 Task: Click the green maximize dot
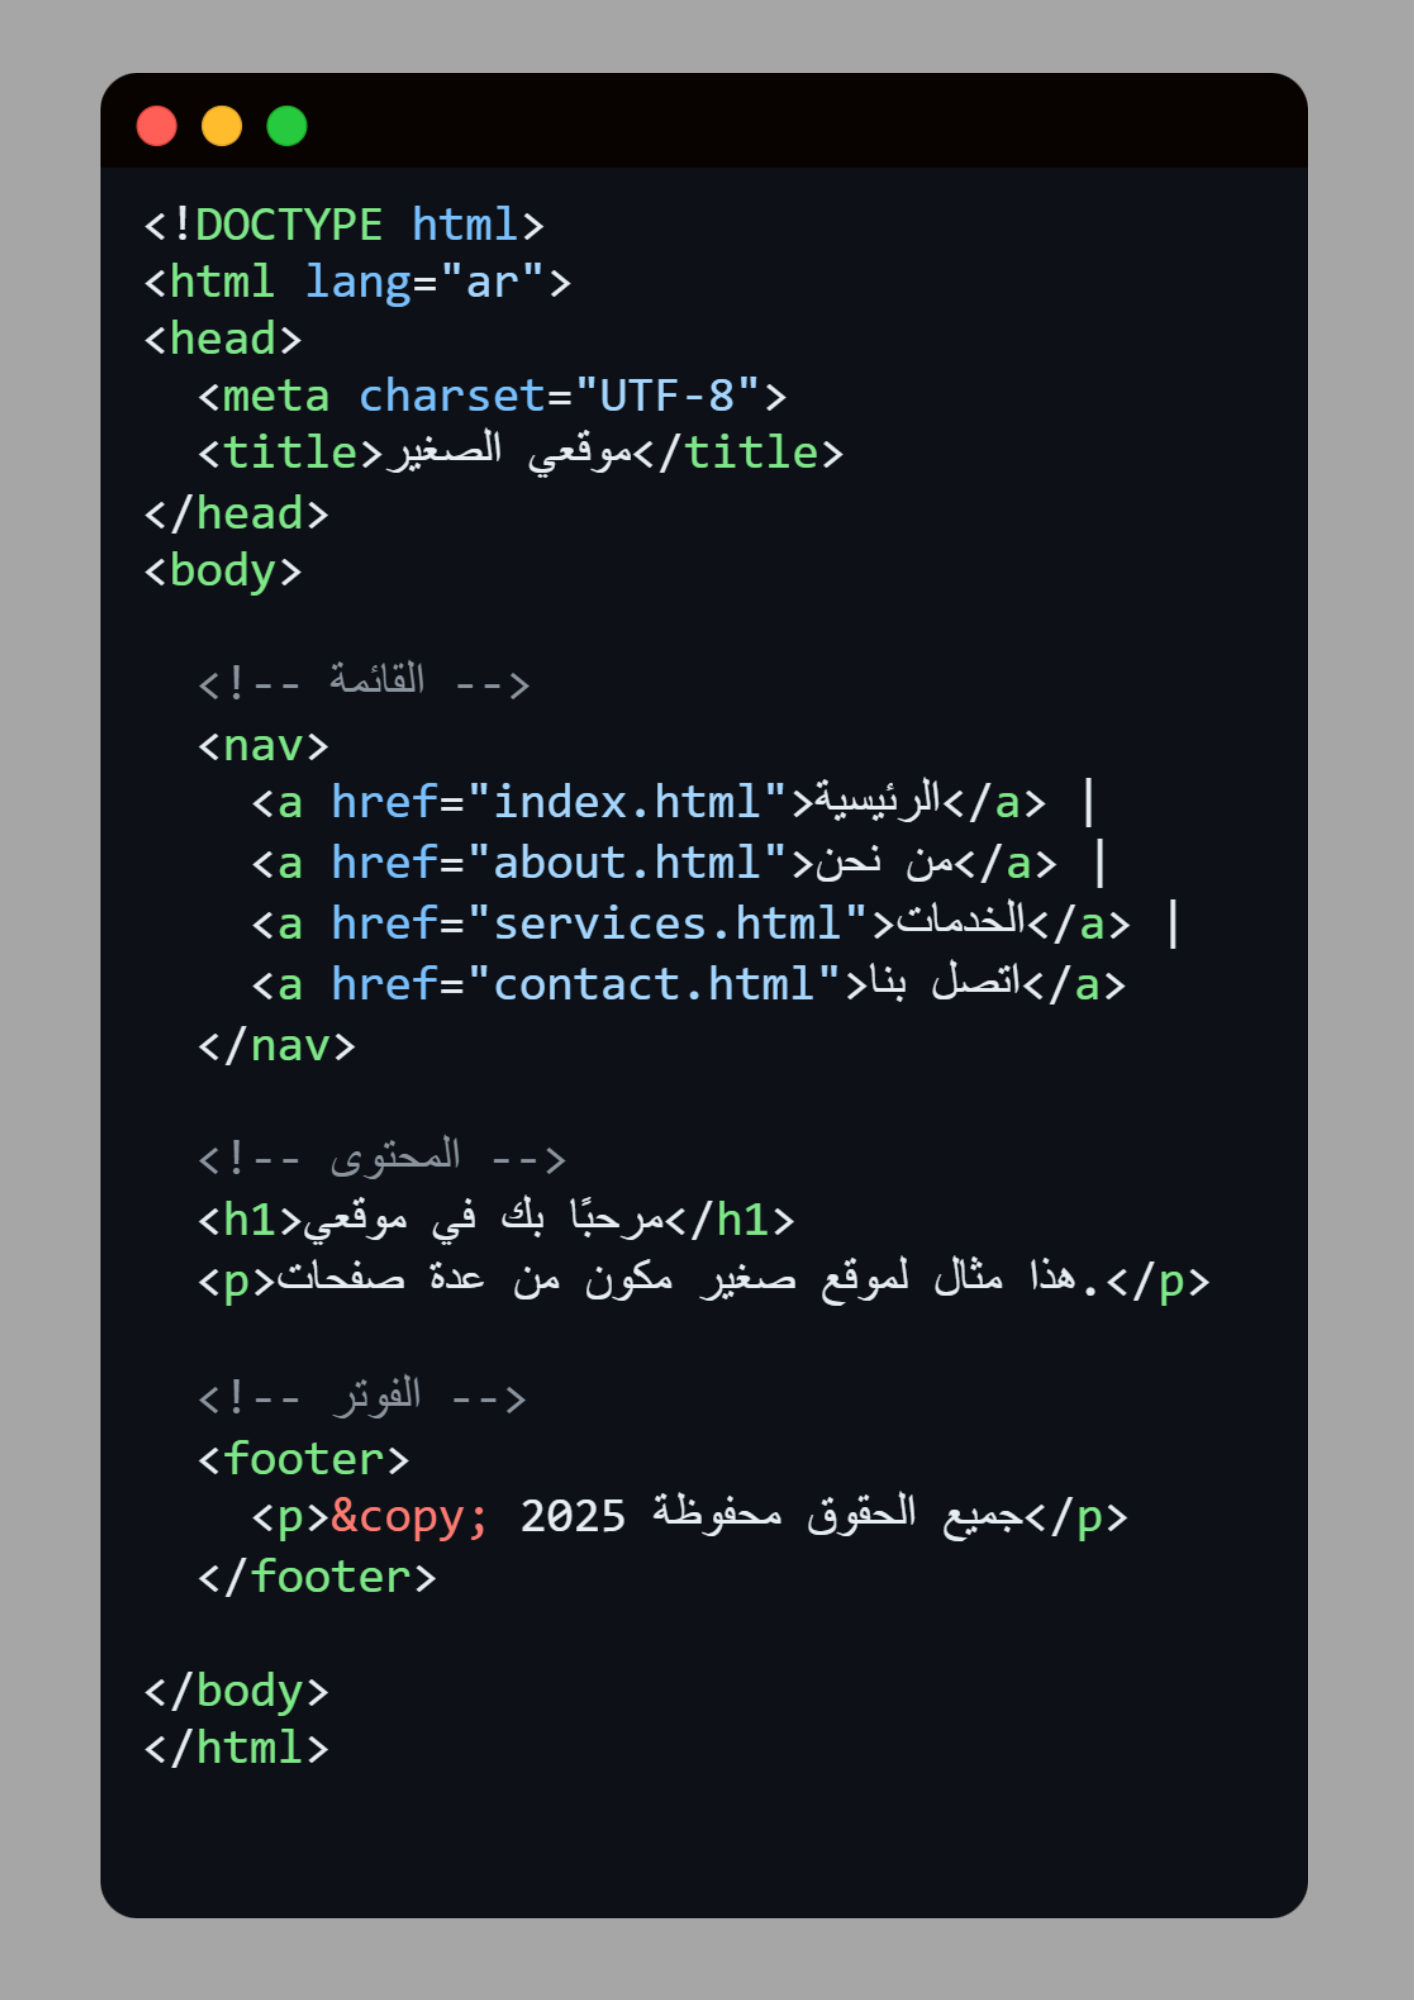point(287,127)
